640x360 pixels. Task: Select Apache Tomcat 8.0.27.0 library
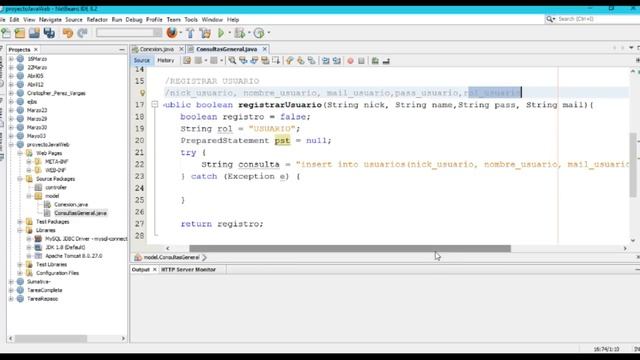coord(74,256)
